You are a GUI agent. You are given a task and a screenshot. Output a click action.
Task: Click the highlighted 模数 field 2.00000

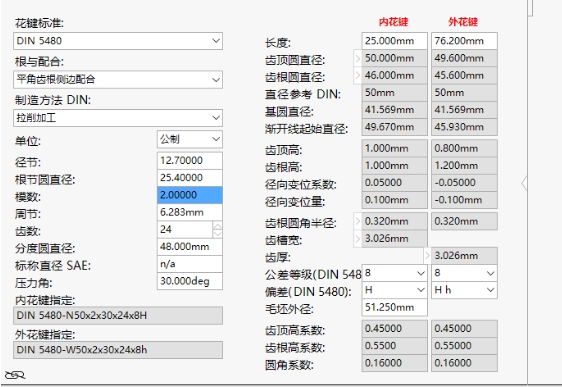pos(190,195)
